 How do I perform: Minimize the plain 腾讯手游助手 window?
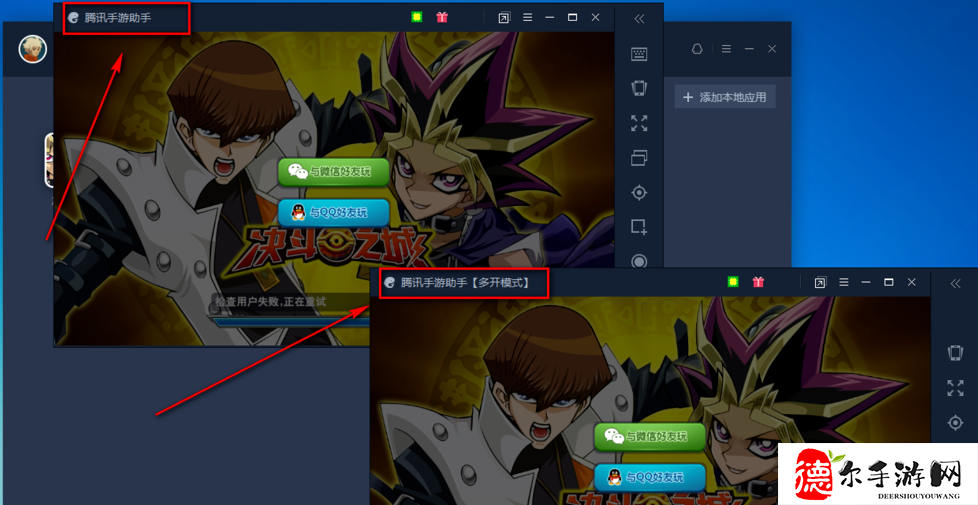point(550,17)
